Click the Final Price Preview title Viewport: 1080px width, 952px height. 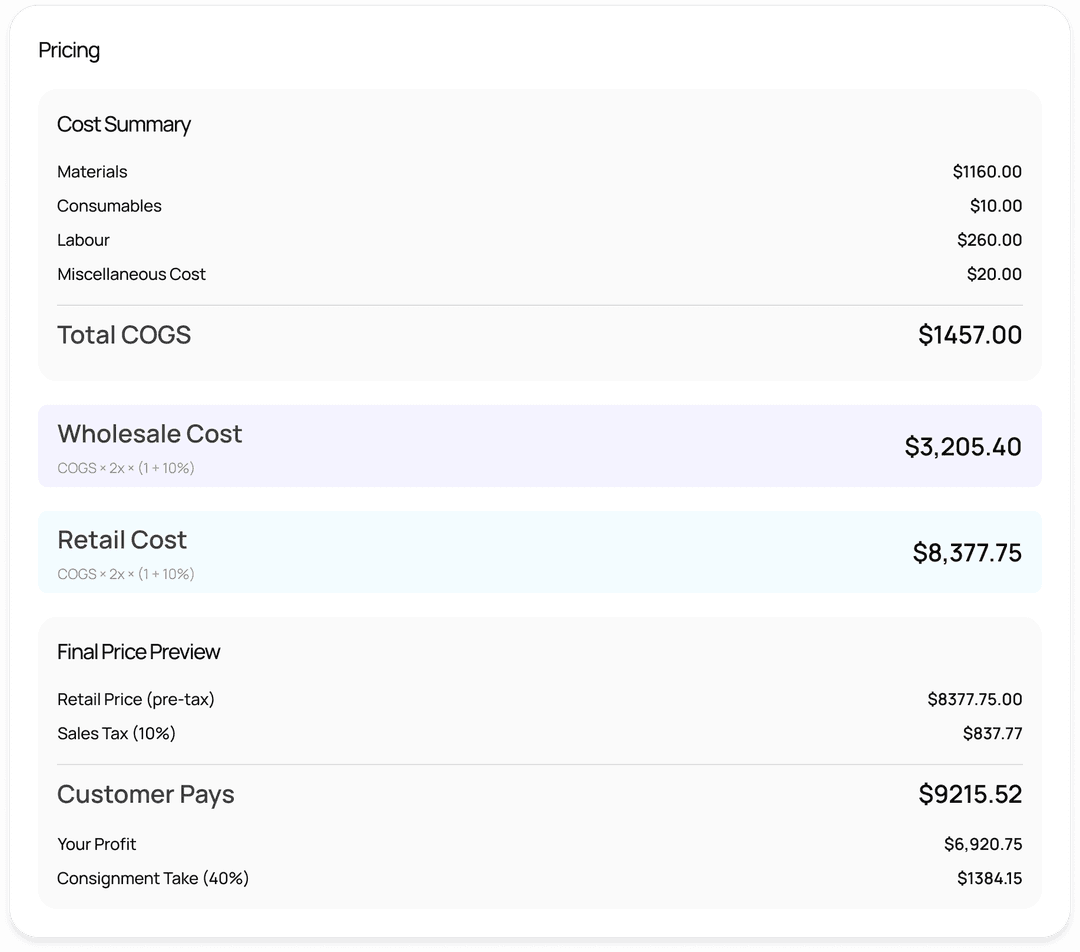(x=138, y=652)
